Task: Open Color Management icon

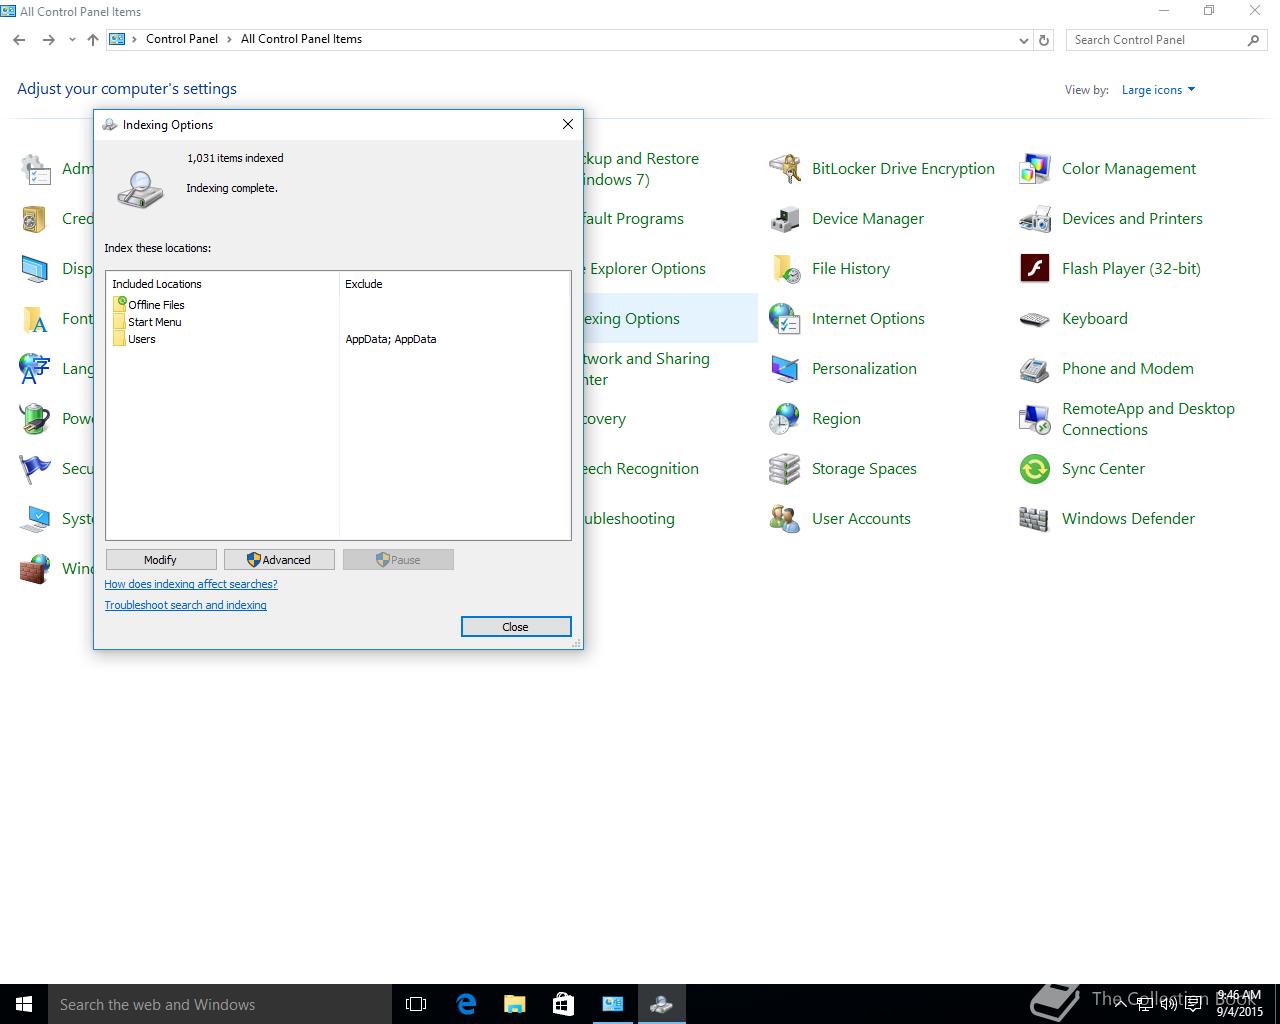Action: pos(1035,169)
